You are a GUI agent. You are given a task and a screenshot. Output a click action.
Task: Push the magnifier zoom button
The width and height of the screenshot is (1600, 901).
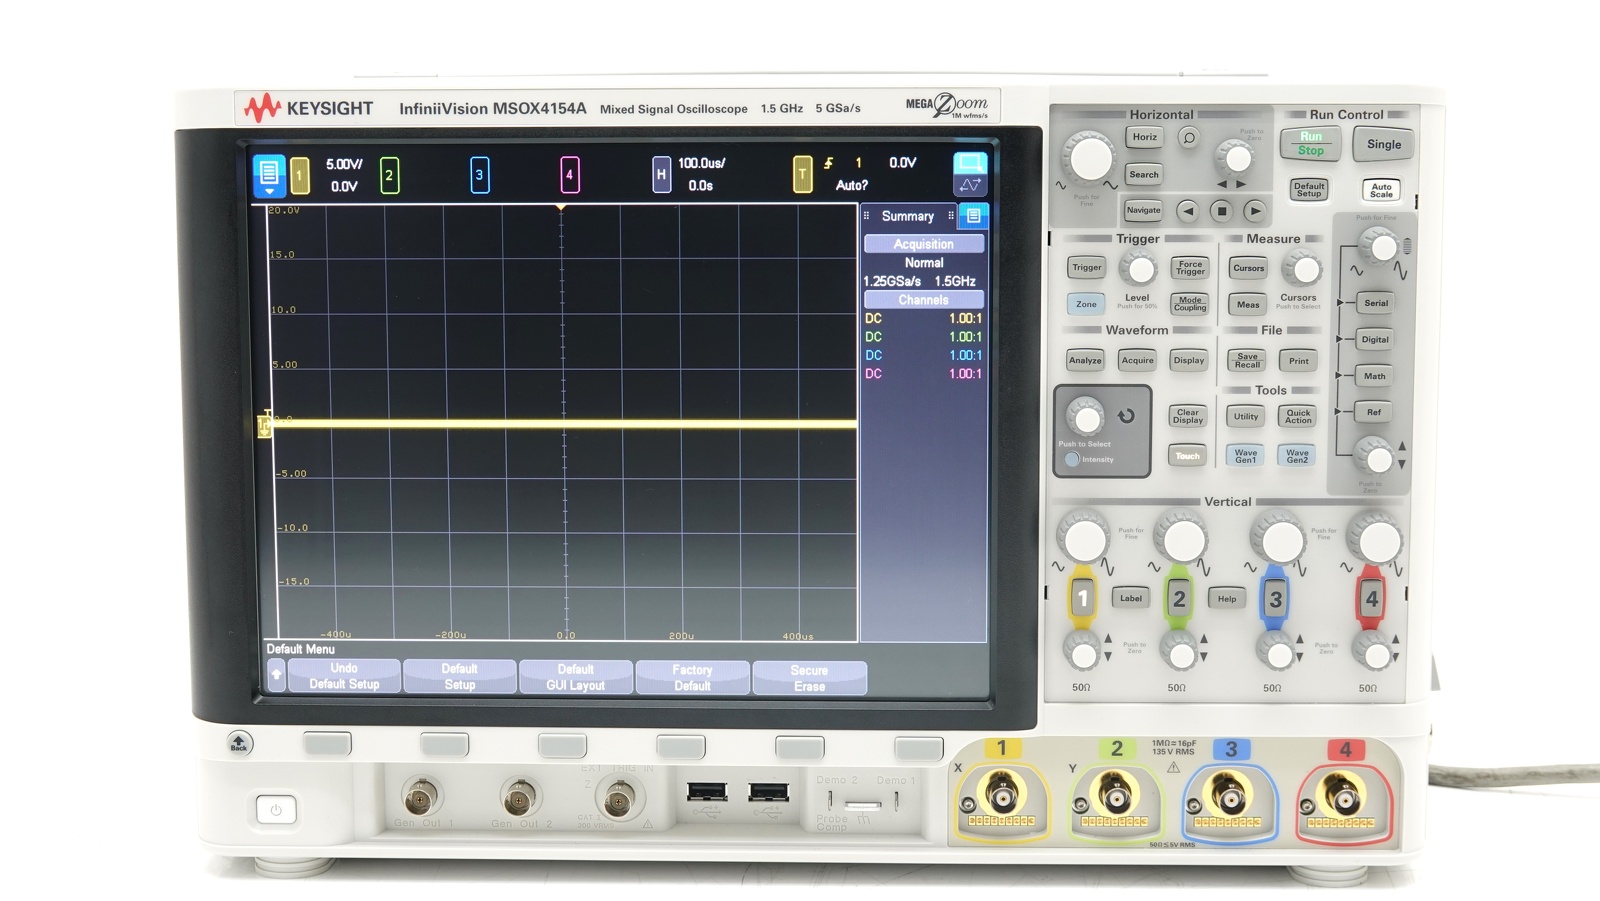click(1188, 138)
